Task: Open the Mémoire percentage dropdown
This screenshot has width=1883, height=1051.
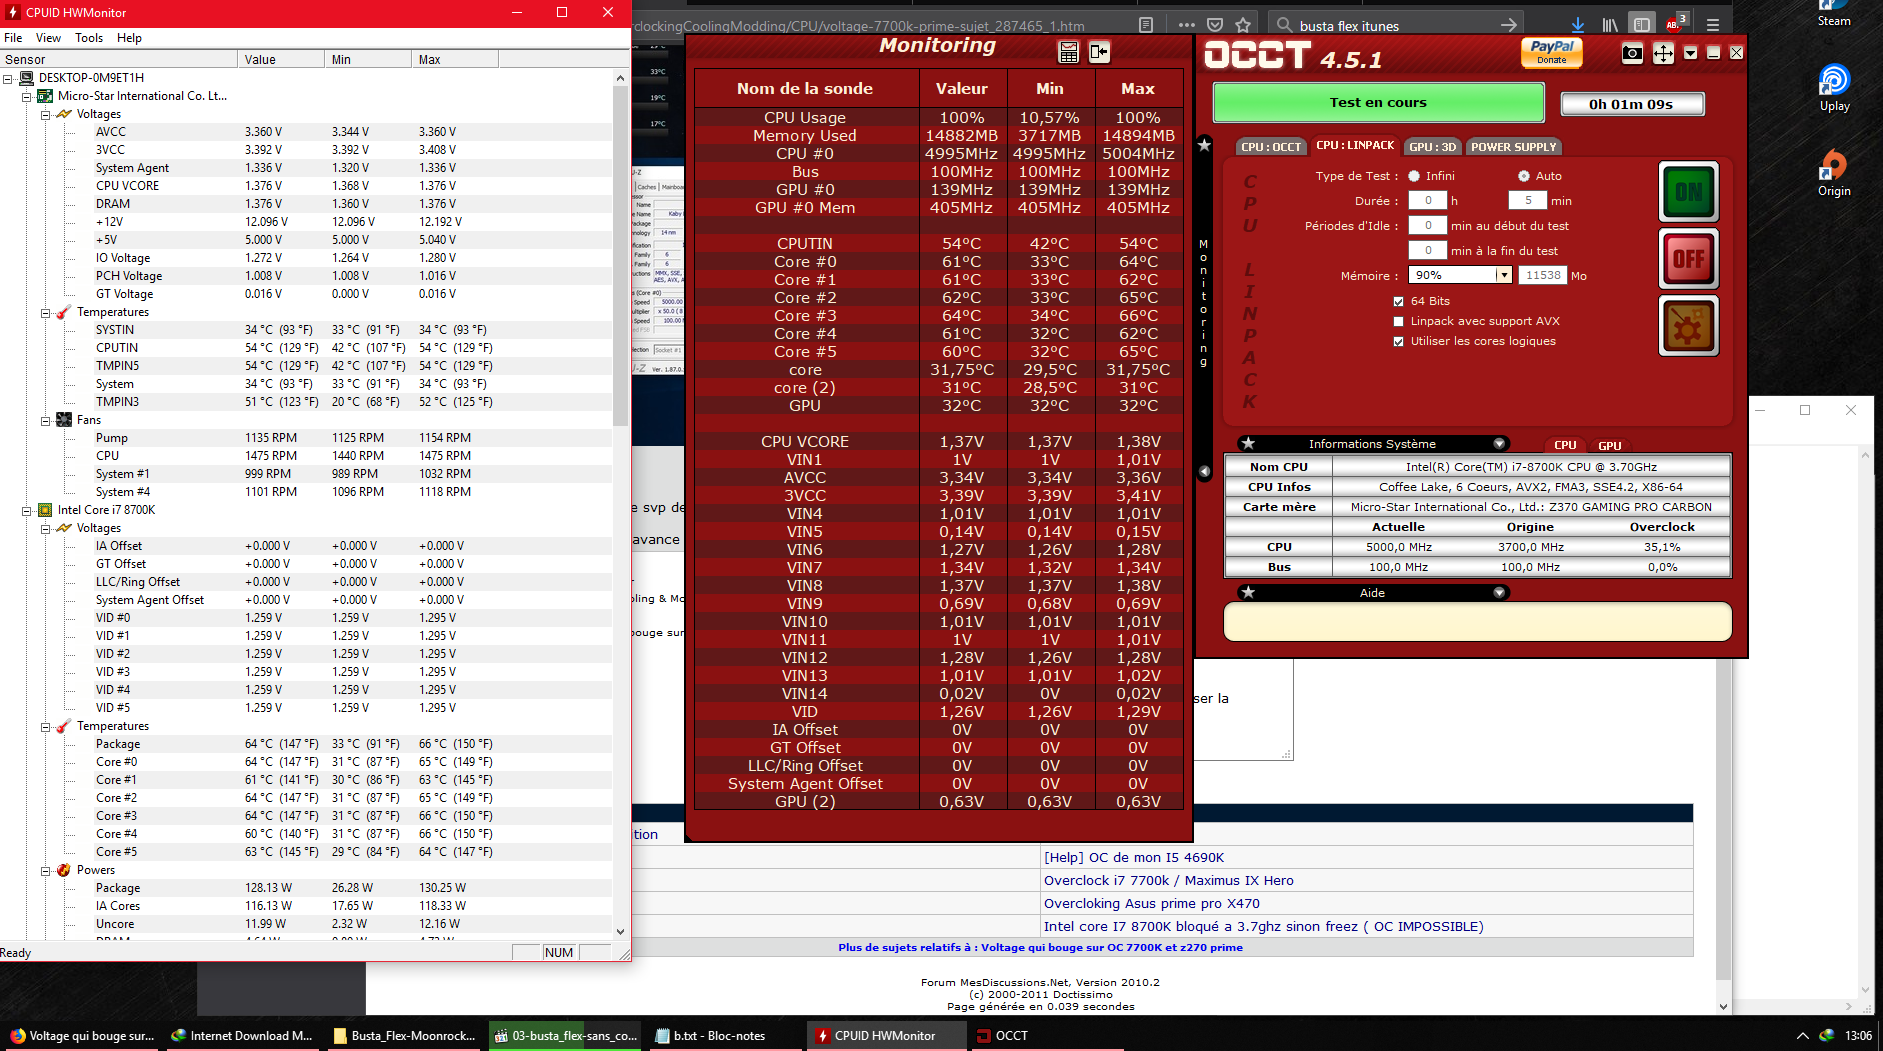Action: click(x=1503, y=275)
